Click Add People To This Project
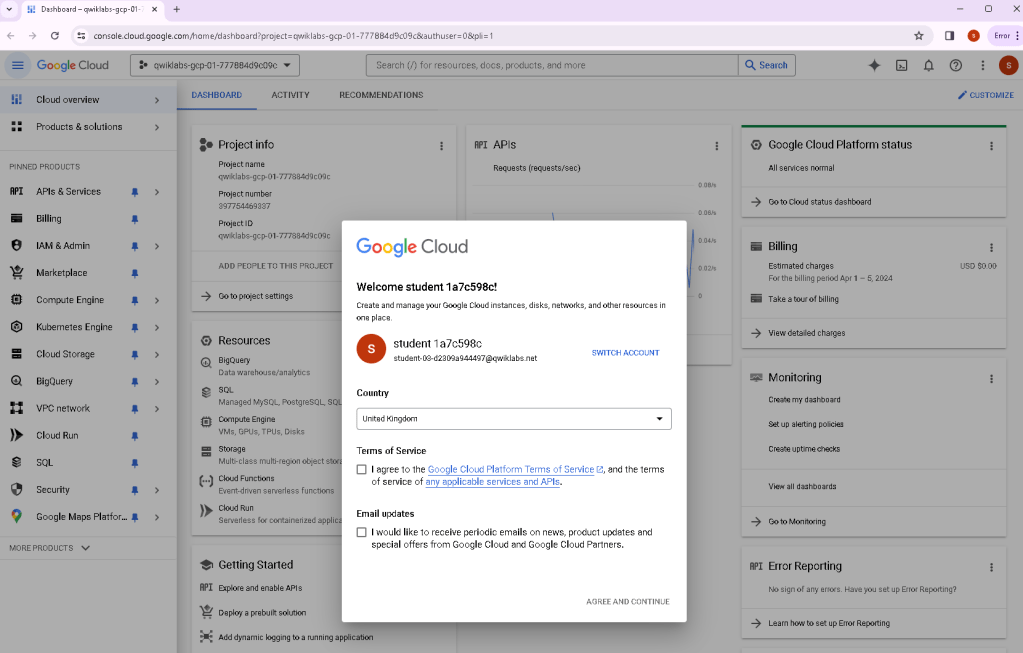Image resolution: width=1023 pixels, height=653 pixels. pos(275,266)
